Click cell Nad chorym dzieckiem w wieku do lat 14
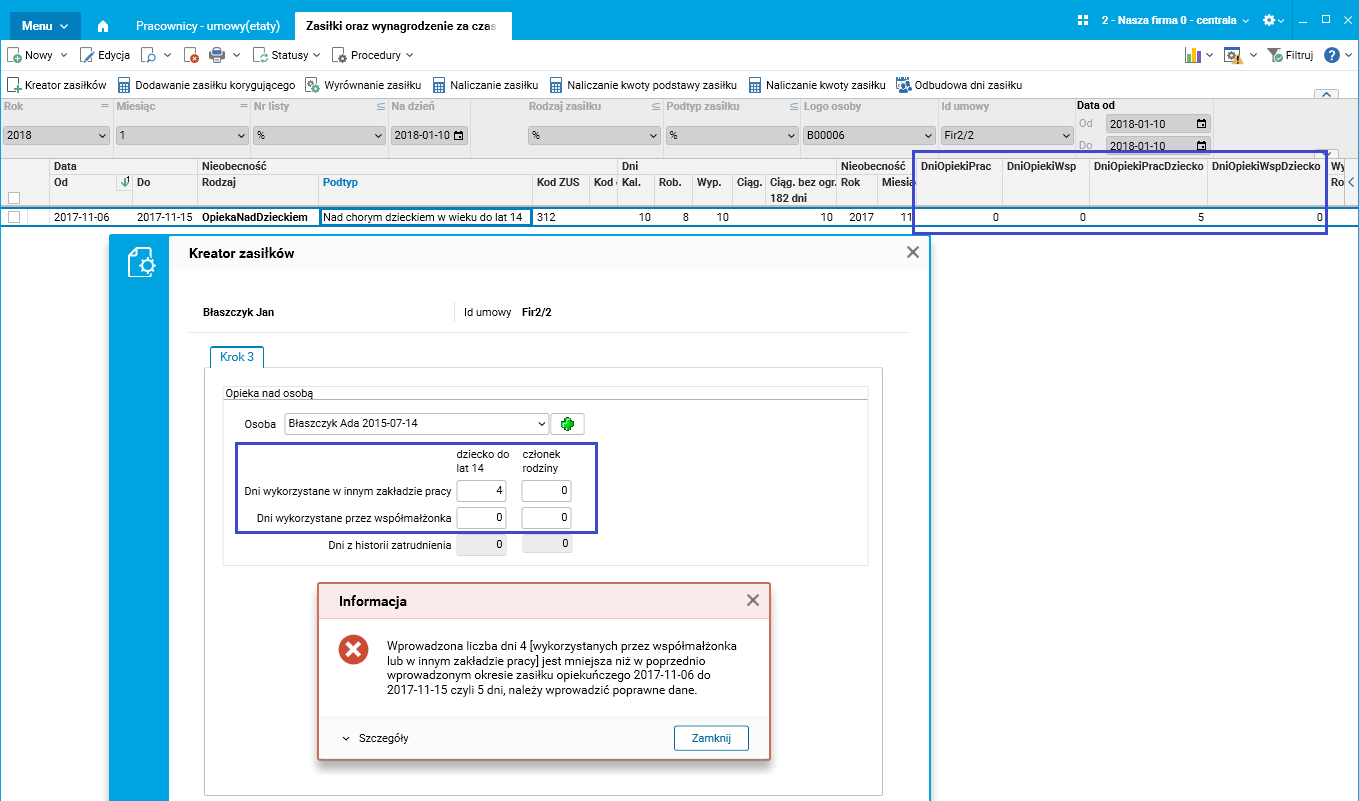 tap(425, 217)
